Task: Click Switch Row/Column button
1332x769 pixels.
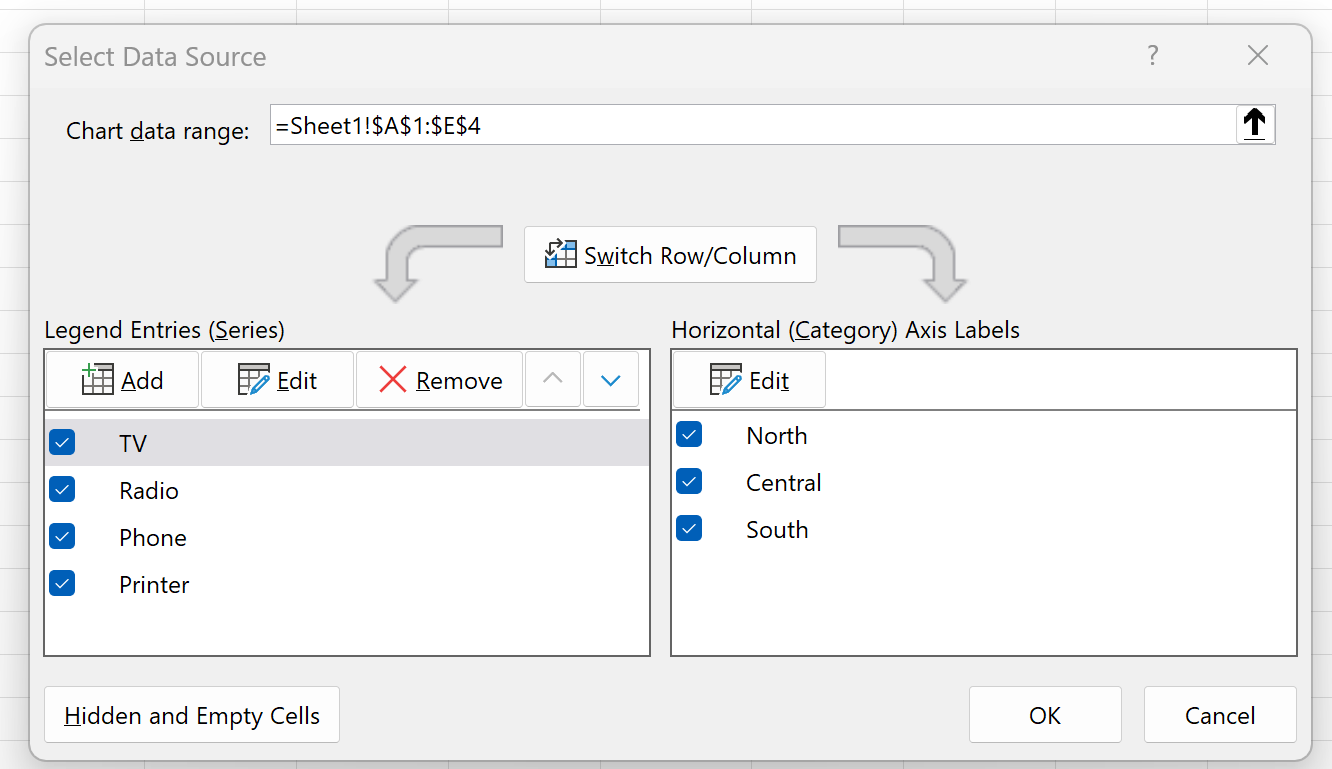Action: [x=670, y=255]
